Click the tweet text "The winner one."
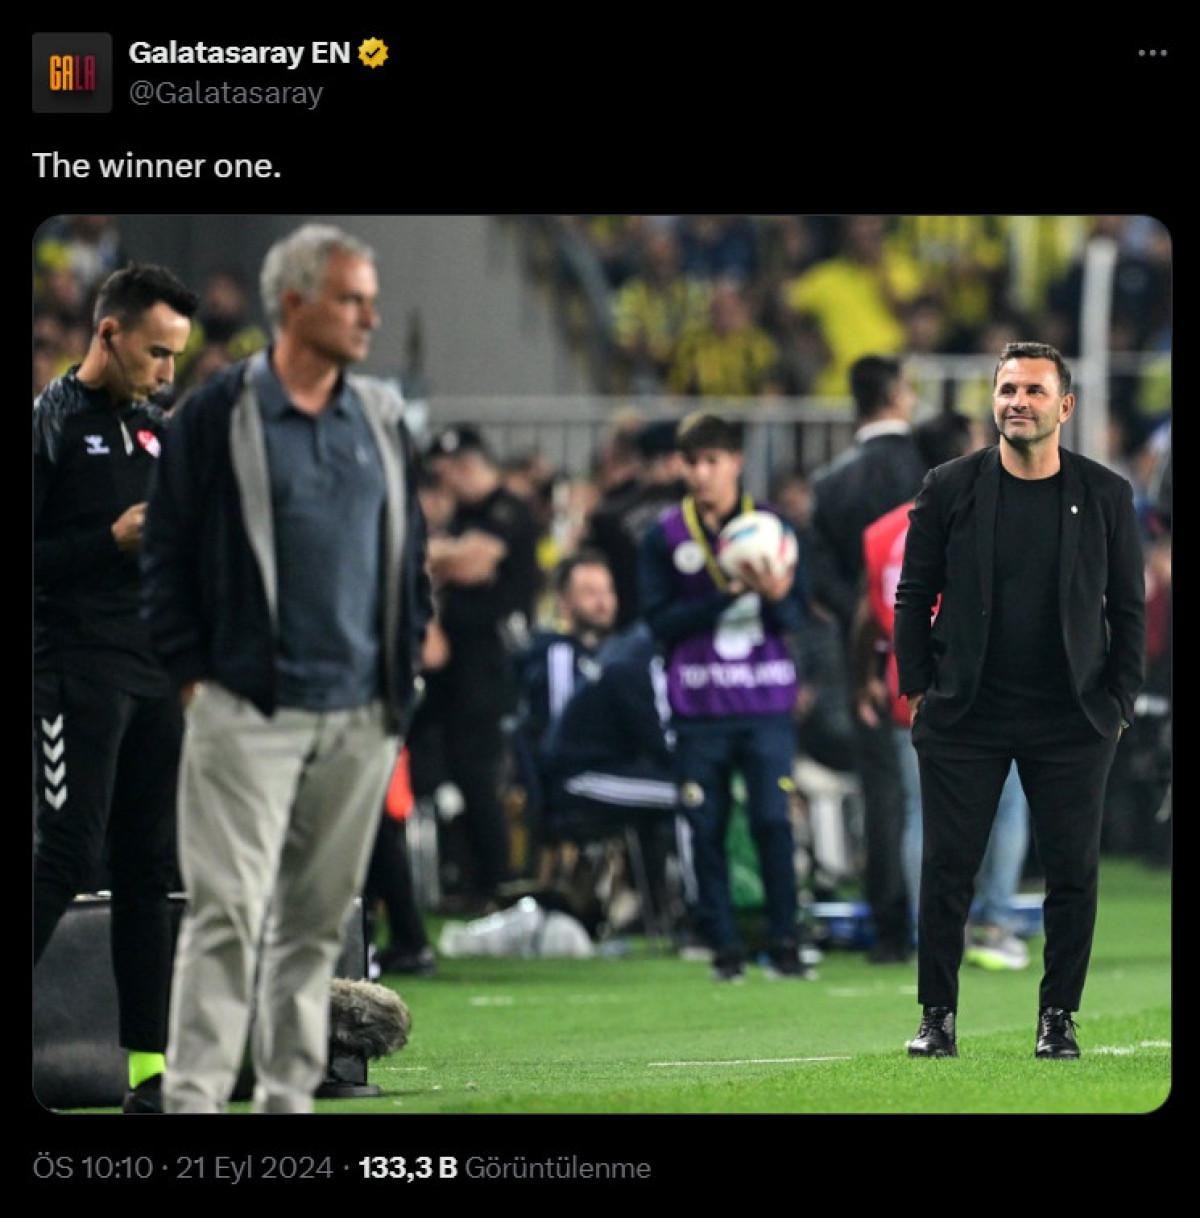Viewport: 1200px width, 1218px height. click(x=157, y=165)
